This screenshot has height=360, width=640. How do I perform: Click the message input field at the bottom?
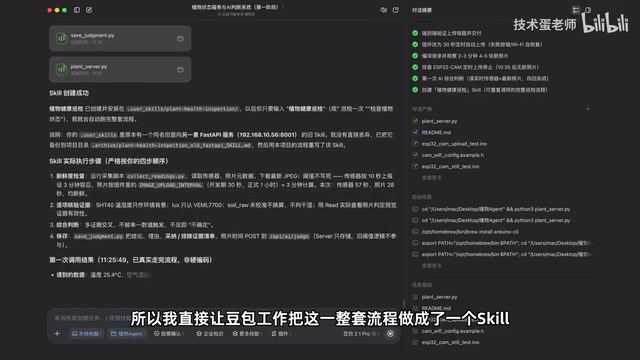point(224,318)
